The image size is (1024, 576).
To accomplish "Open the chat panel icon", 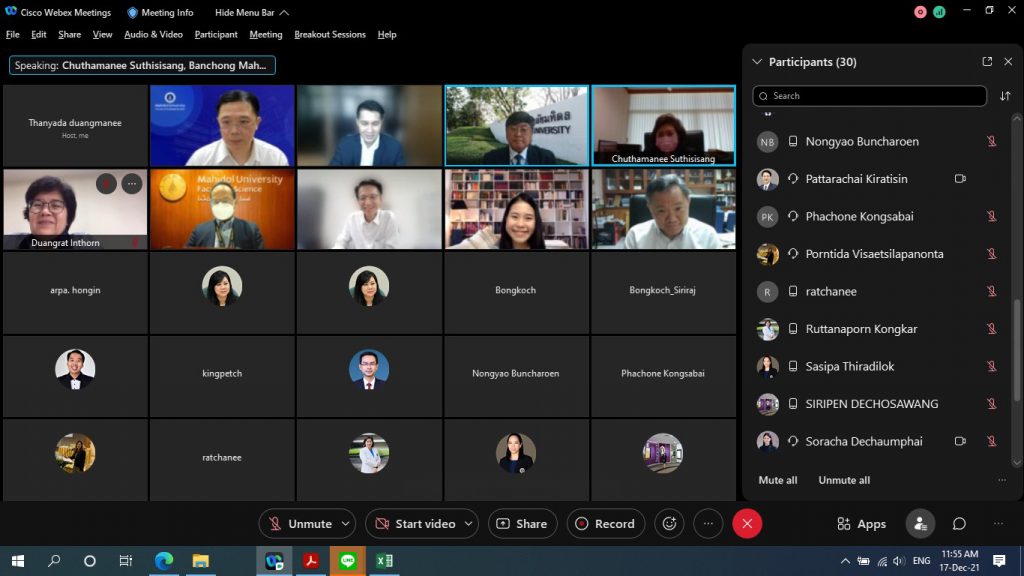I will click(x=959, y=524).
